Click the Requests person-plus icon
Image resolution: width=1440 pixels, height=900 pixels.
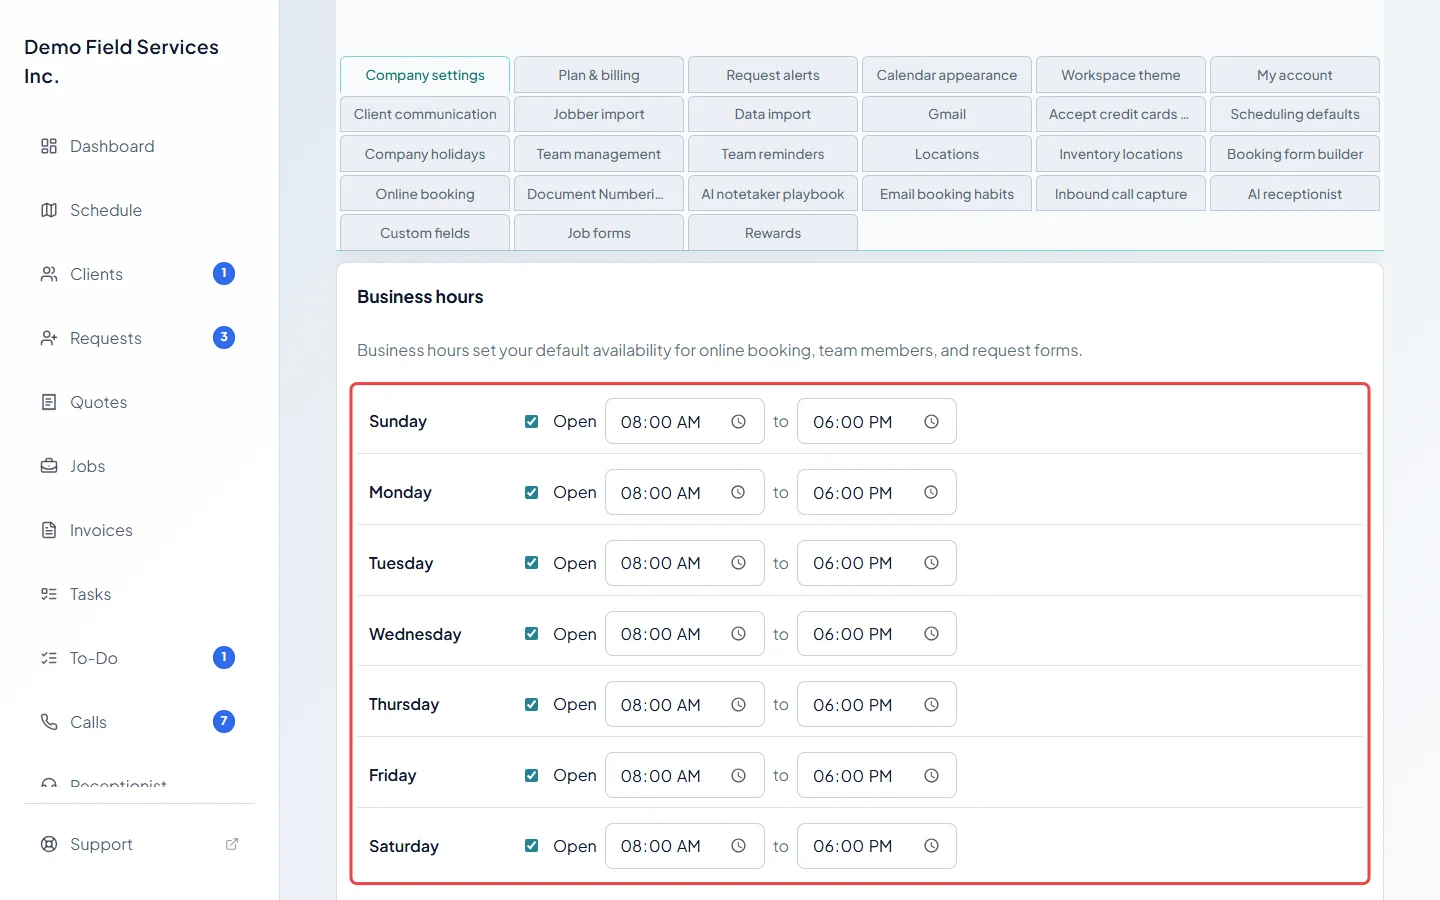[49, 338]
